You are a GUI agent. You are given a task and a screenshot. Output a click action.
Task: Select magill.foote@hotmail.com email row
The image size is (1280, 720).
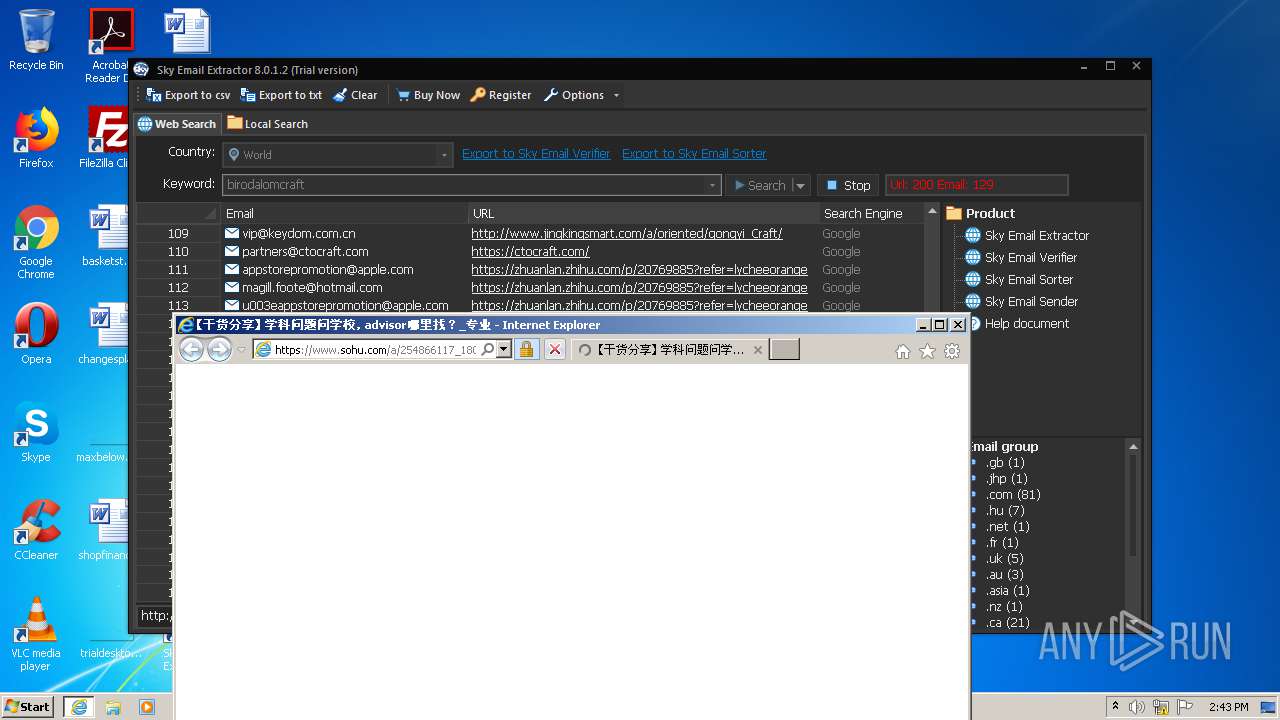[x=312, y=287]
